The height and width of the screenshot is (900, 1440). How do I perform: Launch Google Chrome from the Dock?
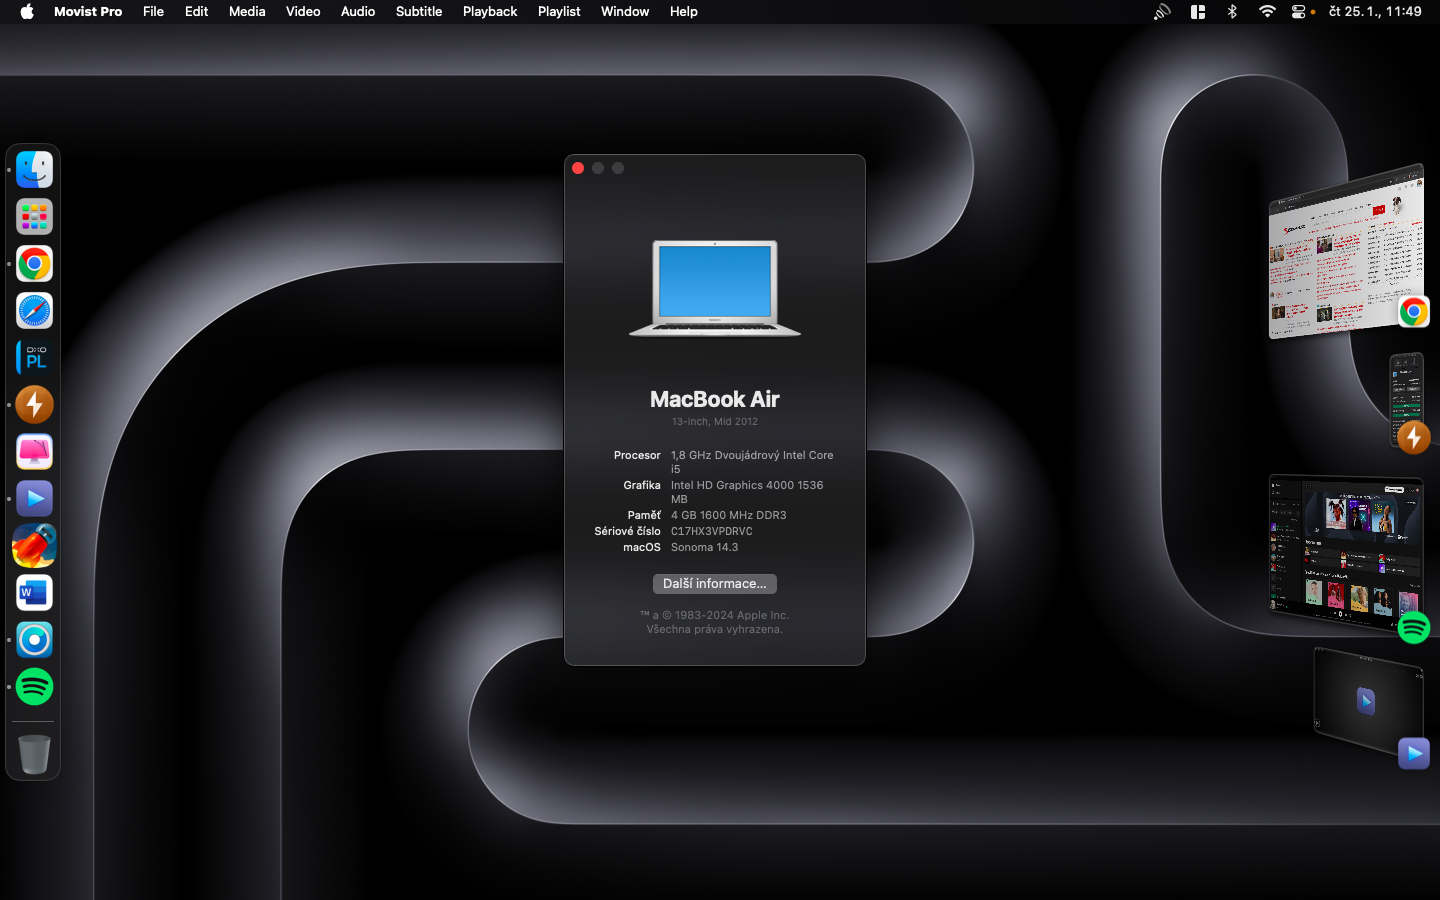pyautogui.click(x=34, y=264)
